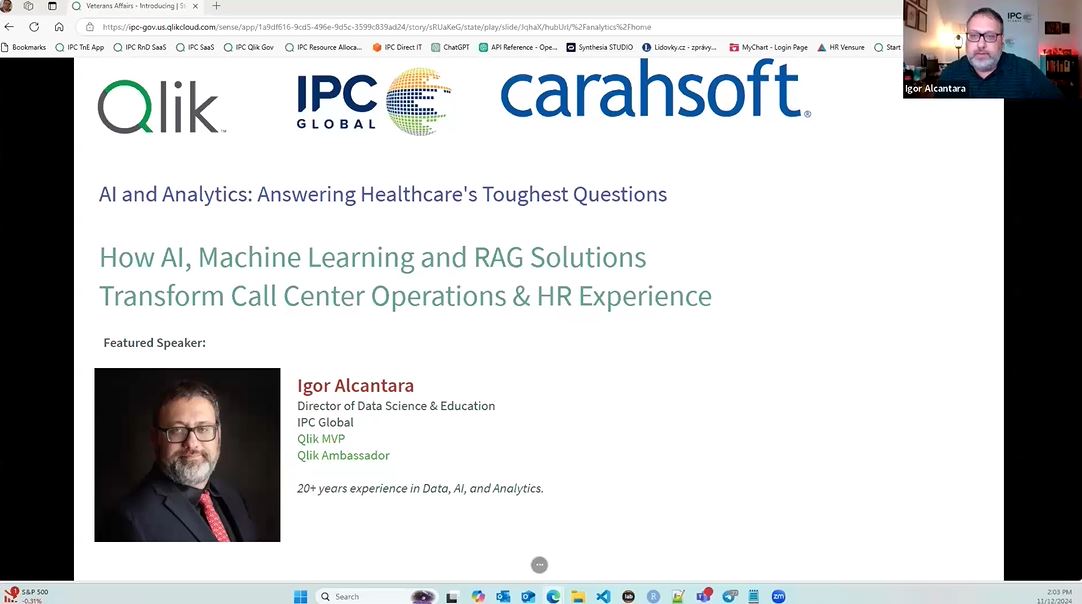Open the S&P 500 taskbar widget
Image resolution: width=1082 pixels, height=604 pixels.
pyautogui.click(x=26, y=596)
